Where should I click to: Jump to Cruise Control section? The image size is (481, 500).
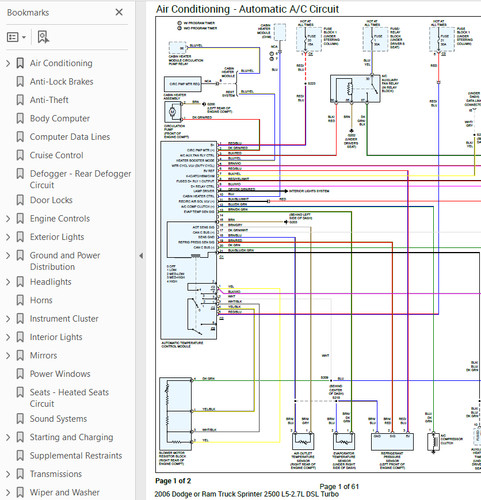pyautogui.click(x=56, y=155)
